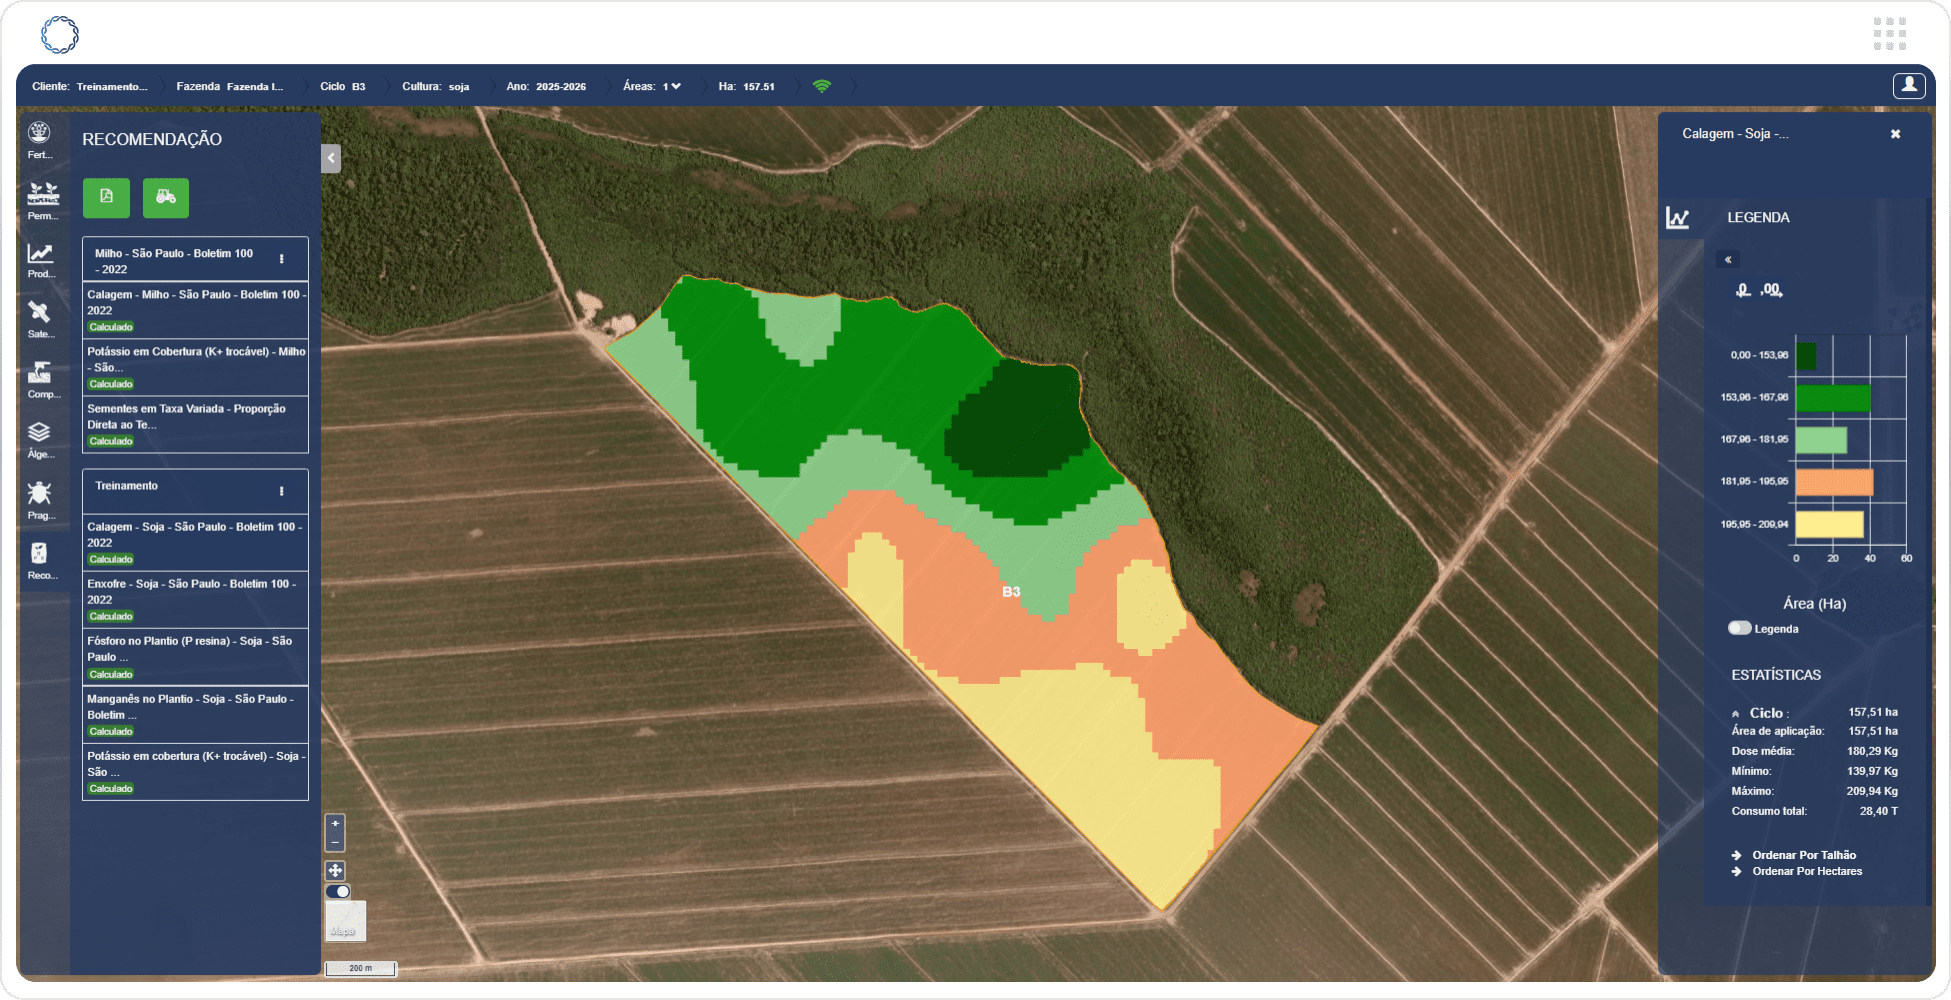
Task: Toggle the map layer switch above Mapa
Action: [x=338, y=891]
